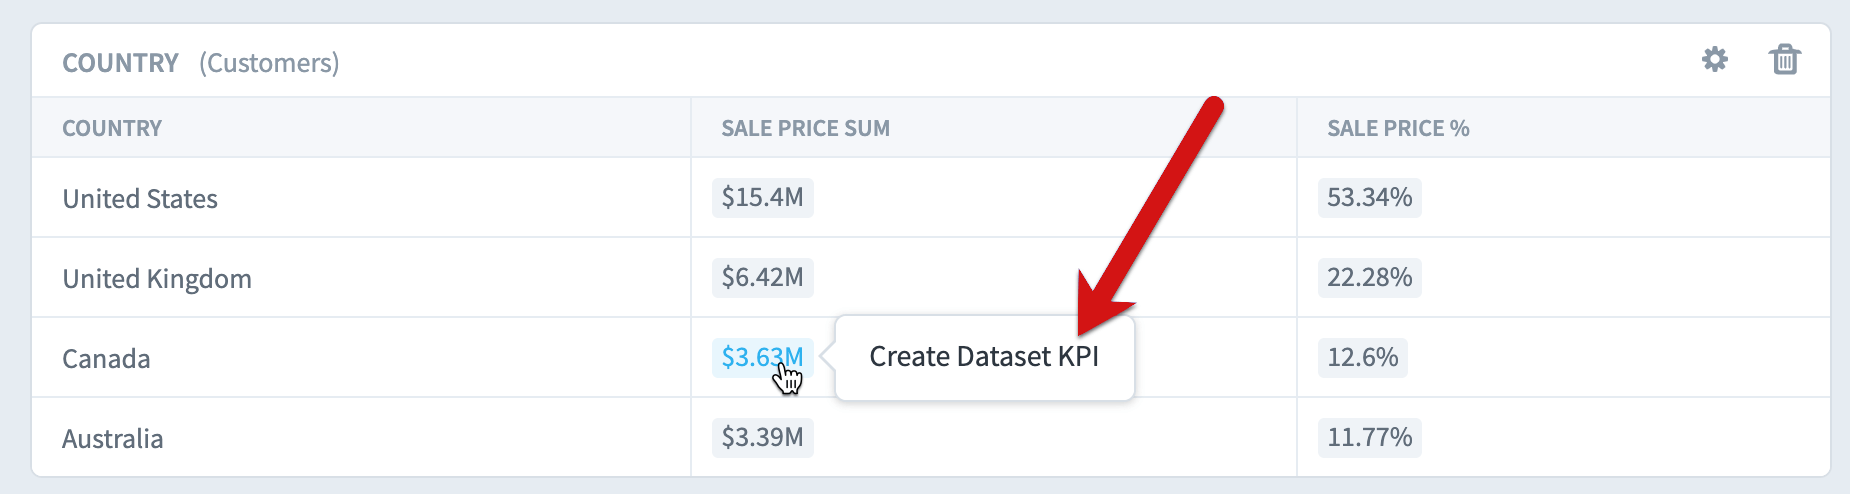Select the Create Dataset KPI option

tap(984, 357)
